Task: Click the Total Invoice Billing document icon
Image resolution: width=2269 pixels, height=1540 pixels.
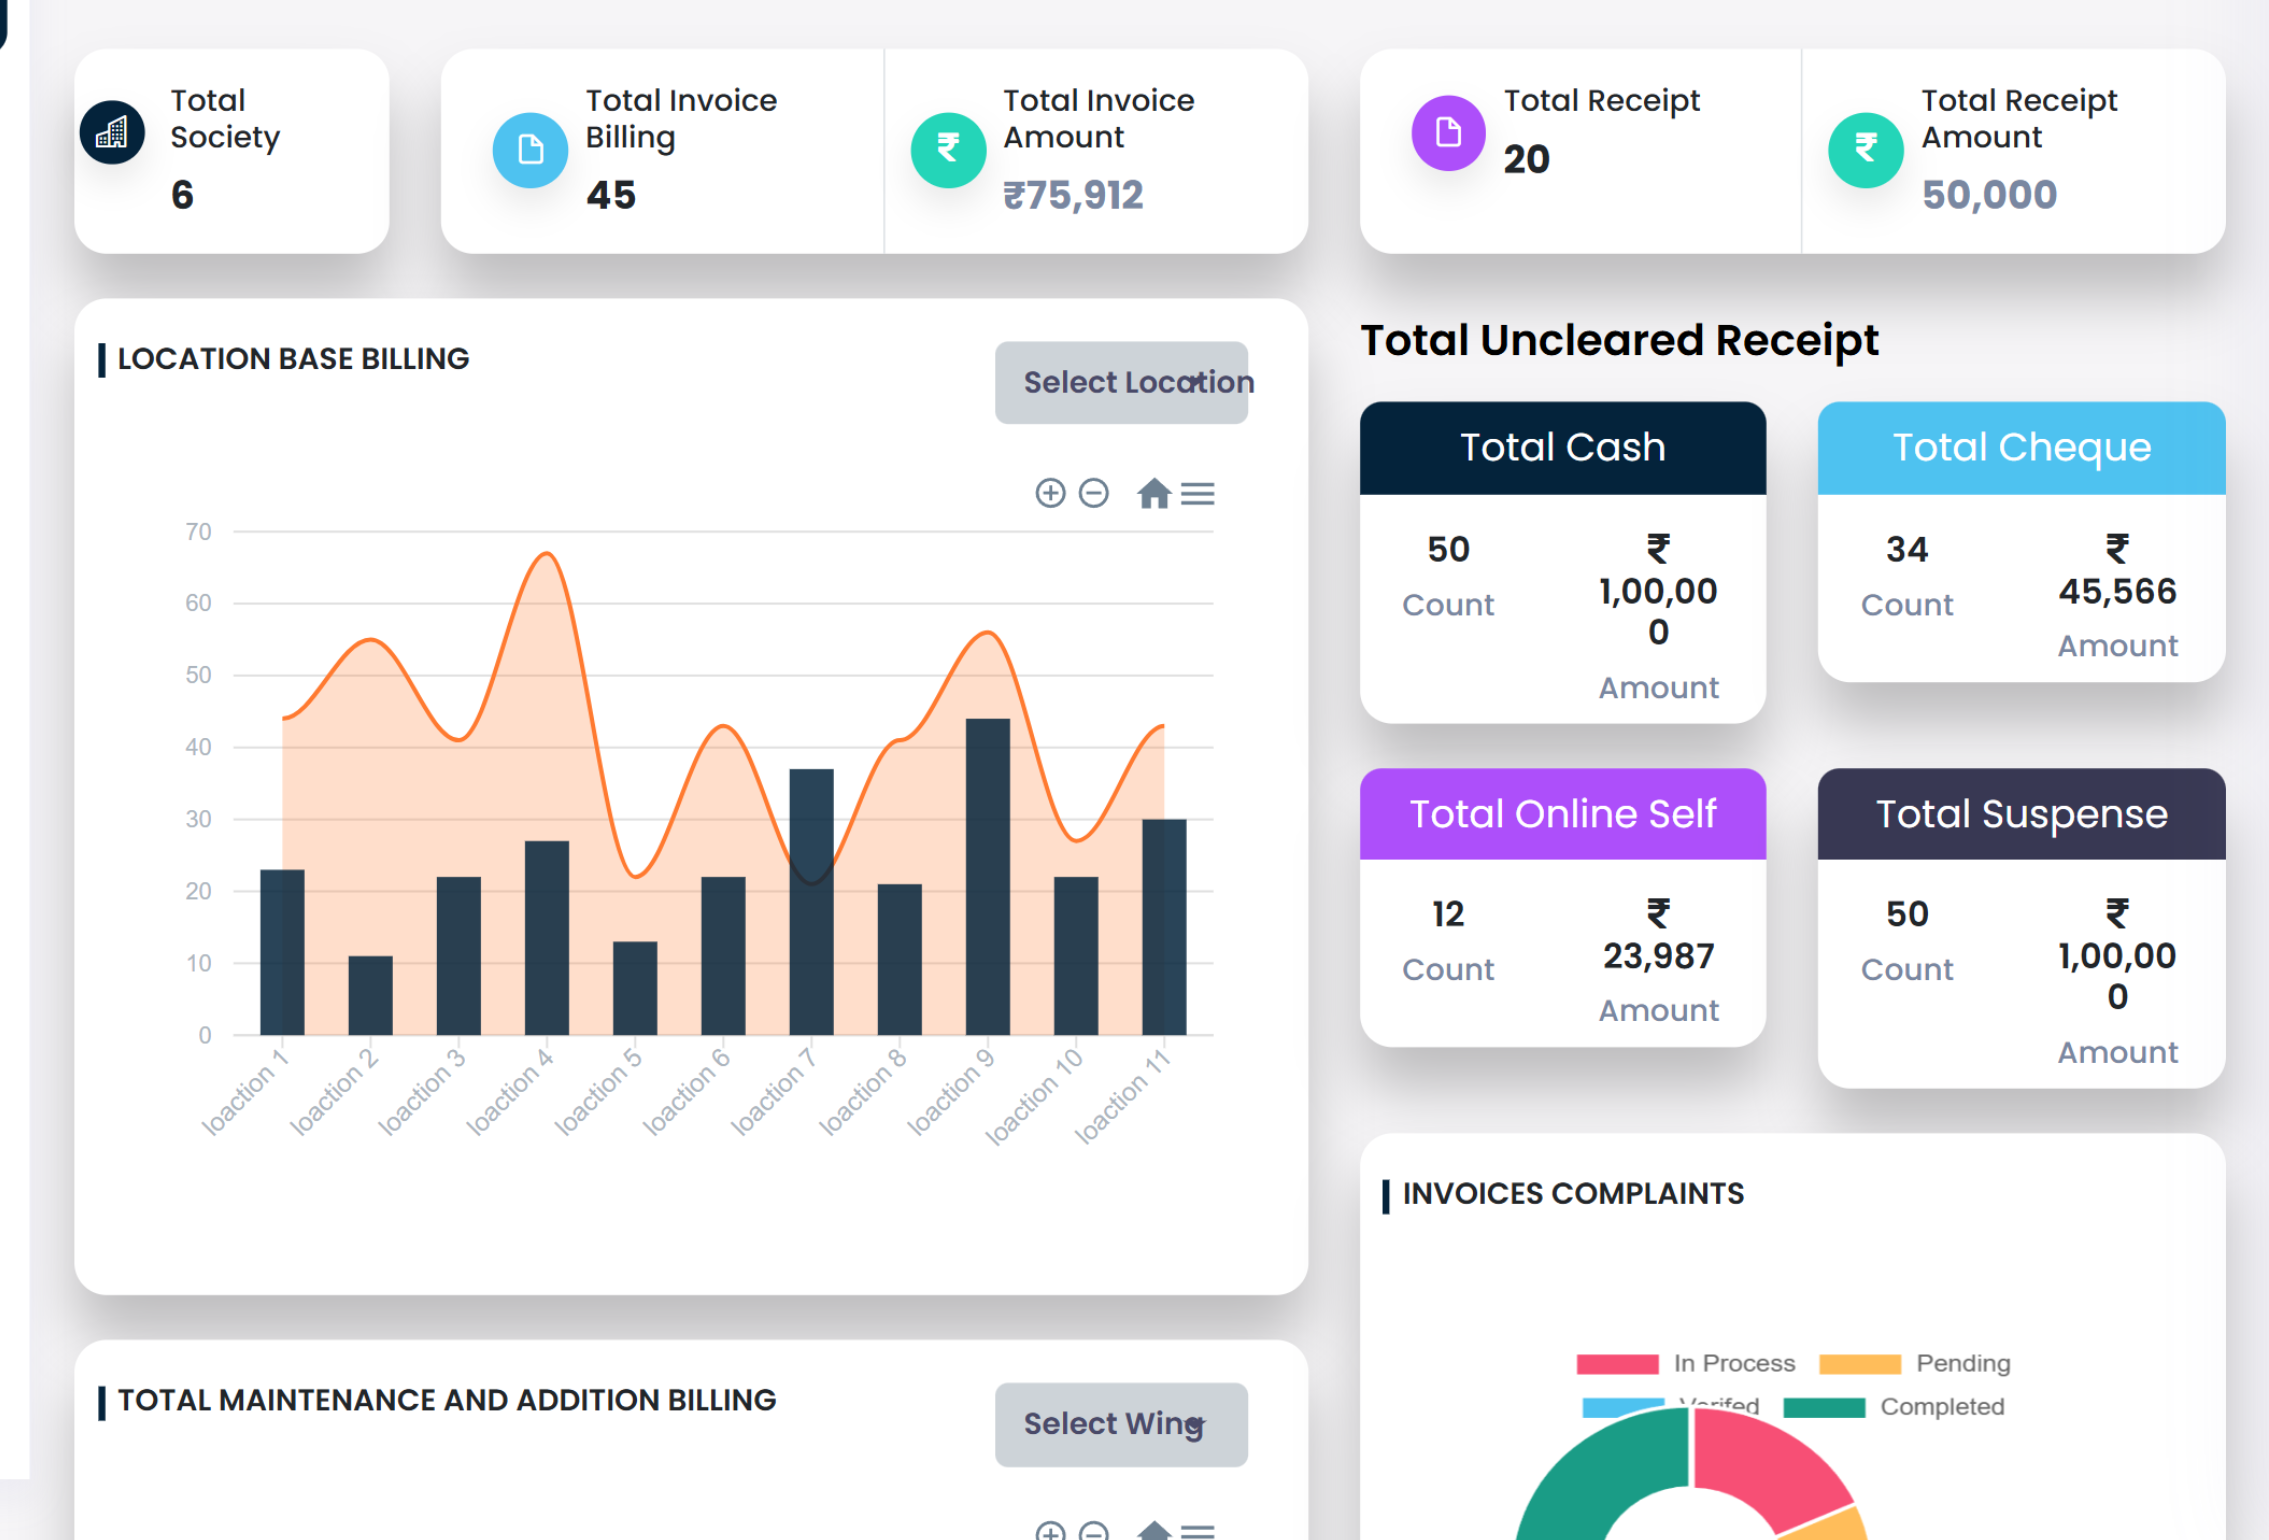Action: (530, 150)
